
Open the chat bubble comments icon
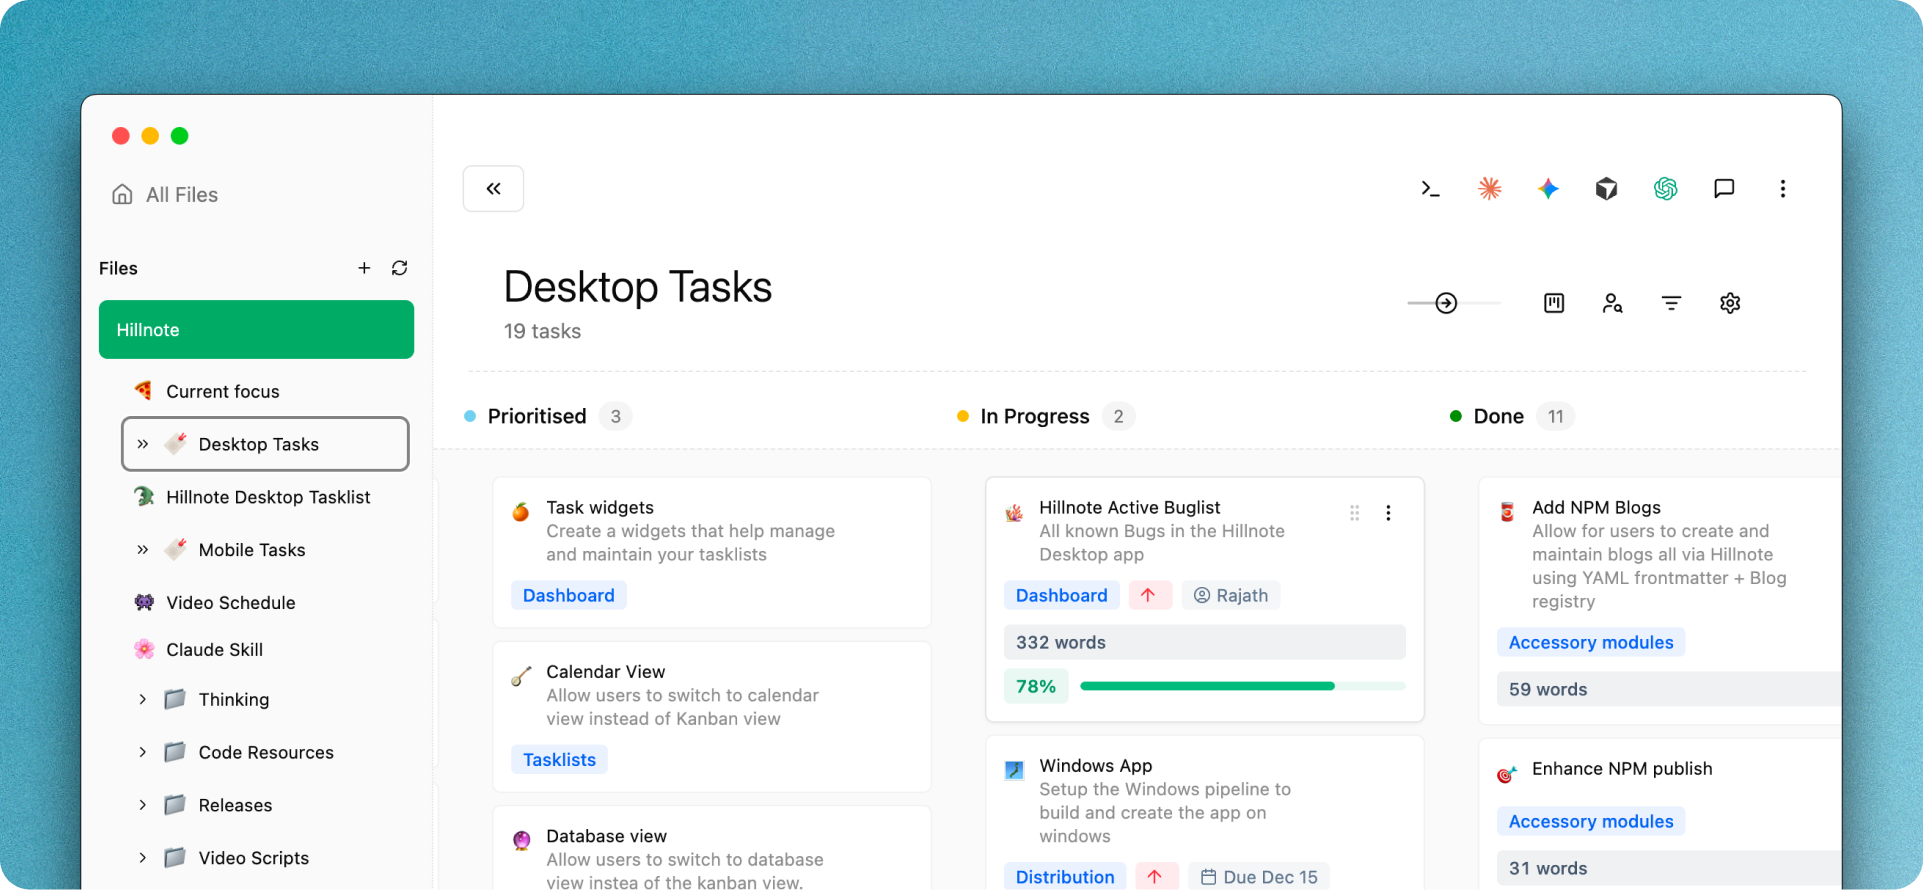tap(1724, 188)
